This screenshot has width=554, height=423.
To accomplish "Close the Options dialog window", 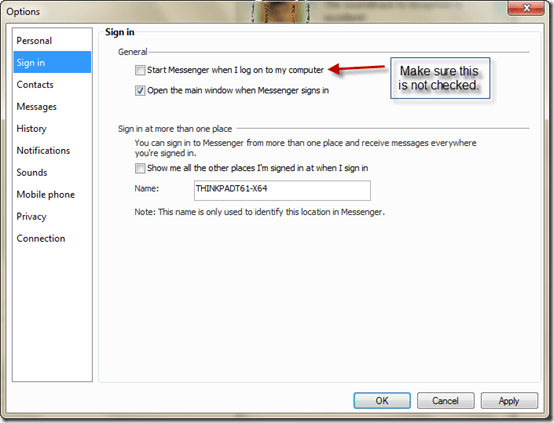I will (526, 8).
